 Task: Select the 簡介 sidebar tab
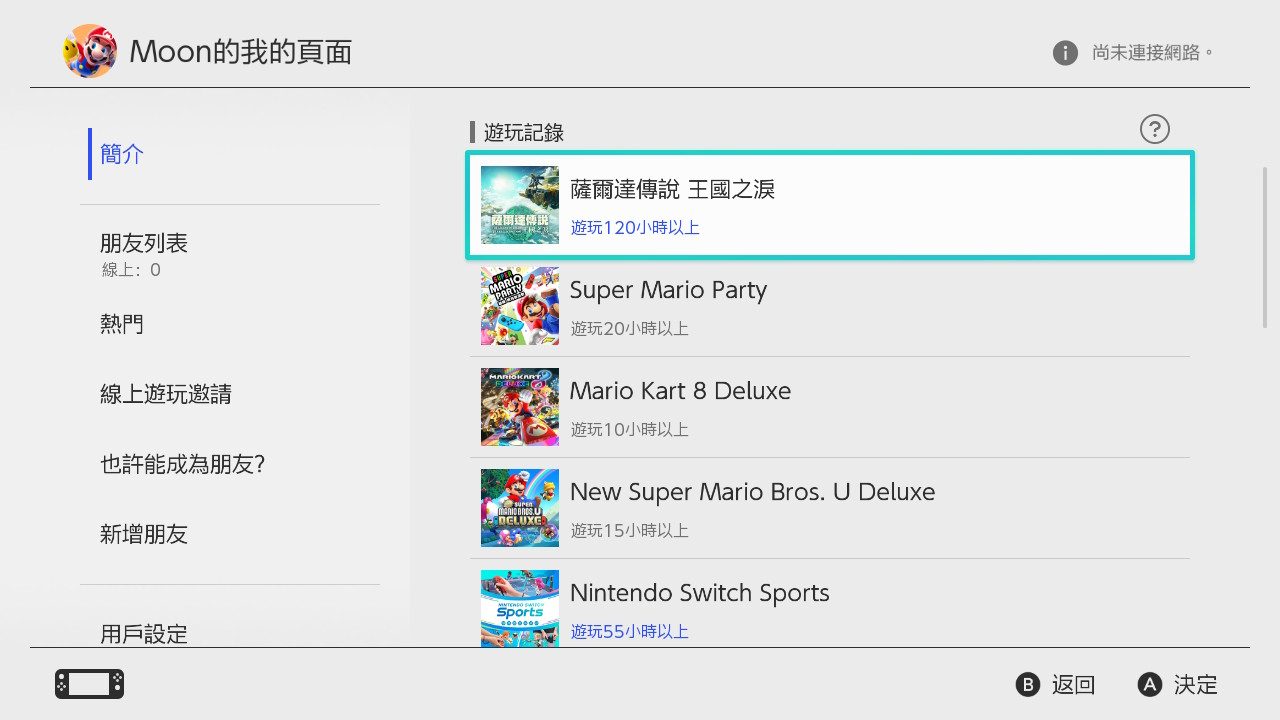coord(123,154)
